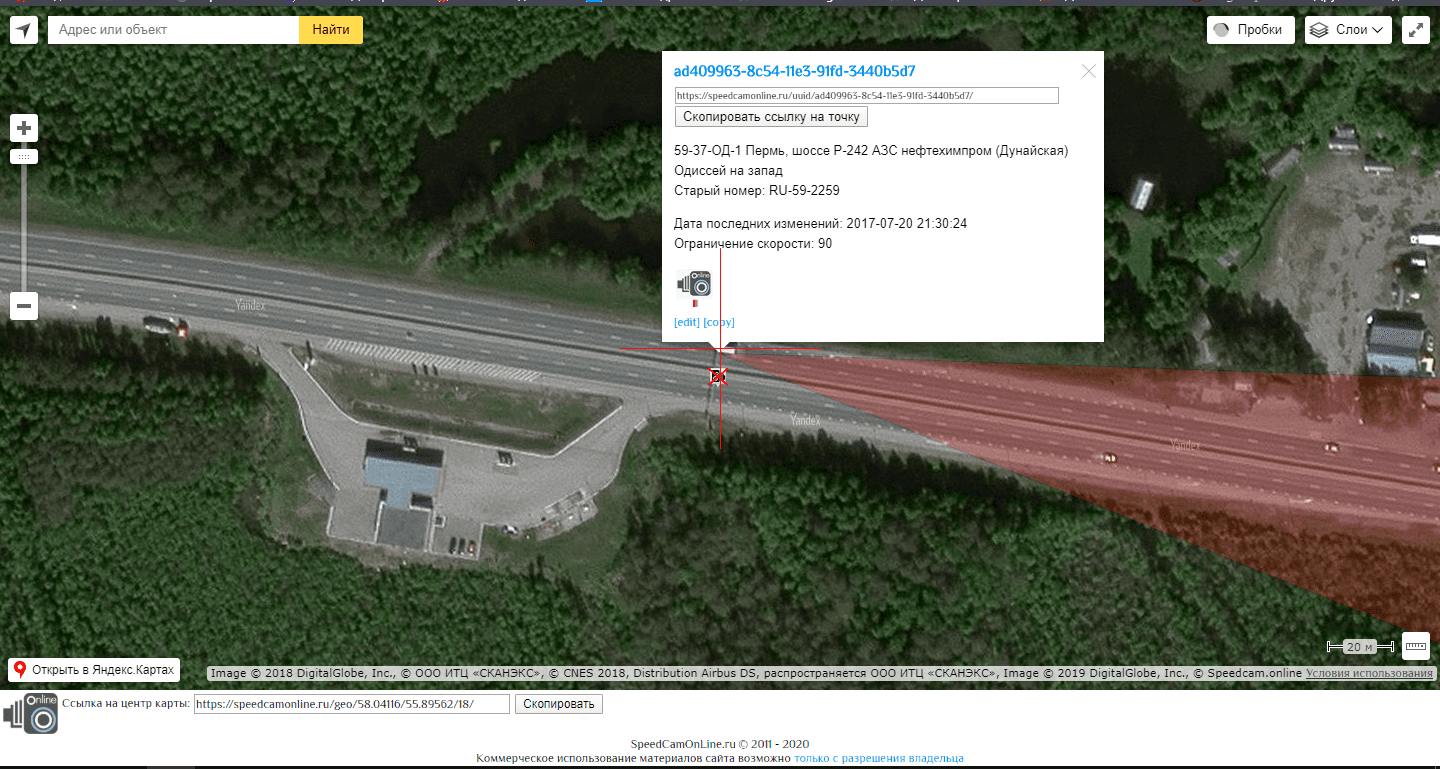
Task: Focus the address search field
Action: point(174,30)
